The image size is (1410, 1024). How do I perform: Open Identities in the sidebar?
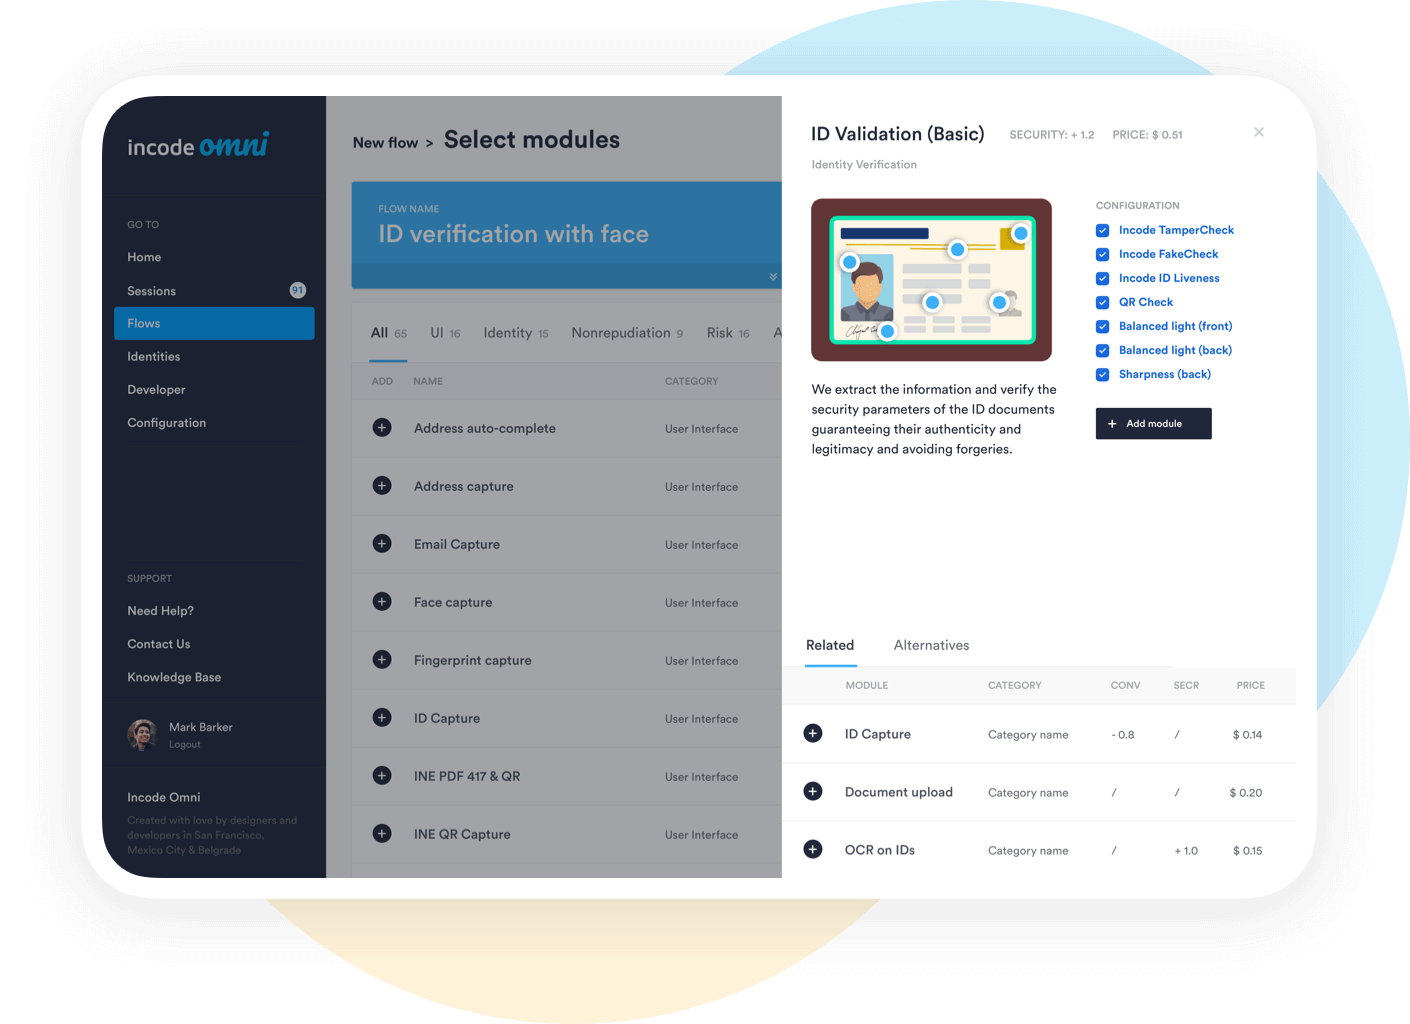154,356
